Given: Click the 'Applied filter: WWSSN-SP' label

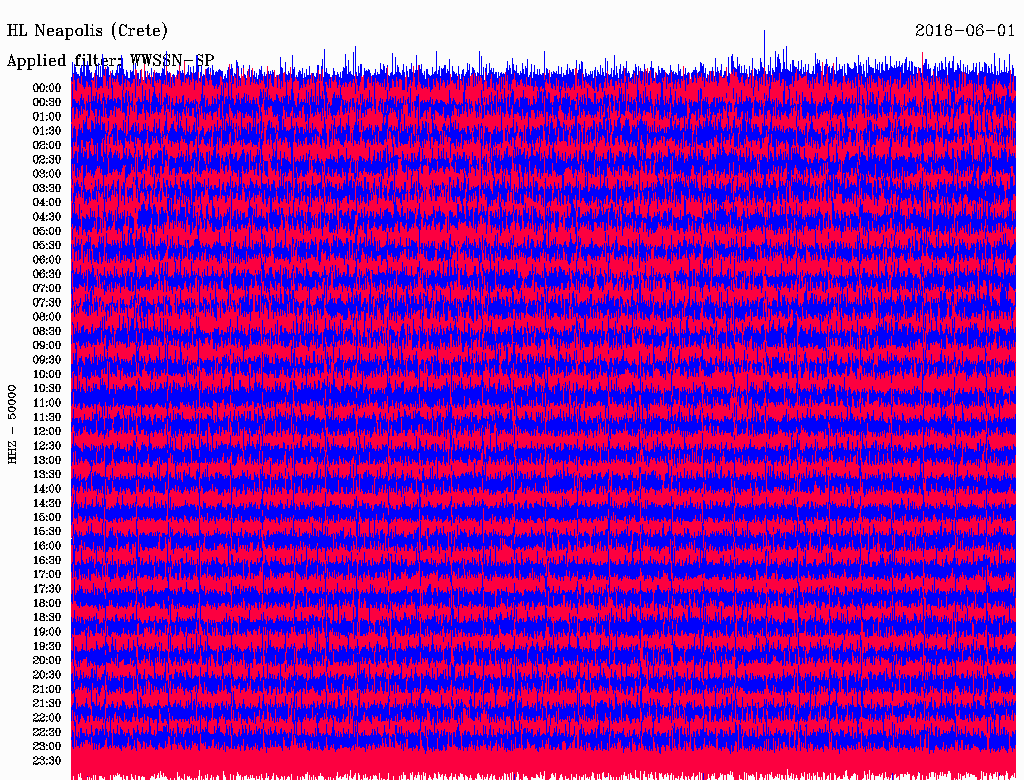Looking at the screenshot, I should (x=110, y=61).
